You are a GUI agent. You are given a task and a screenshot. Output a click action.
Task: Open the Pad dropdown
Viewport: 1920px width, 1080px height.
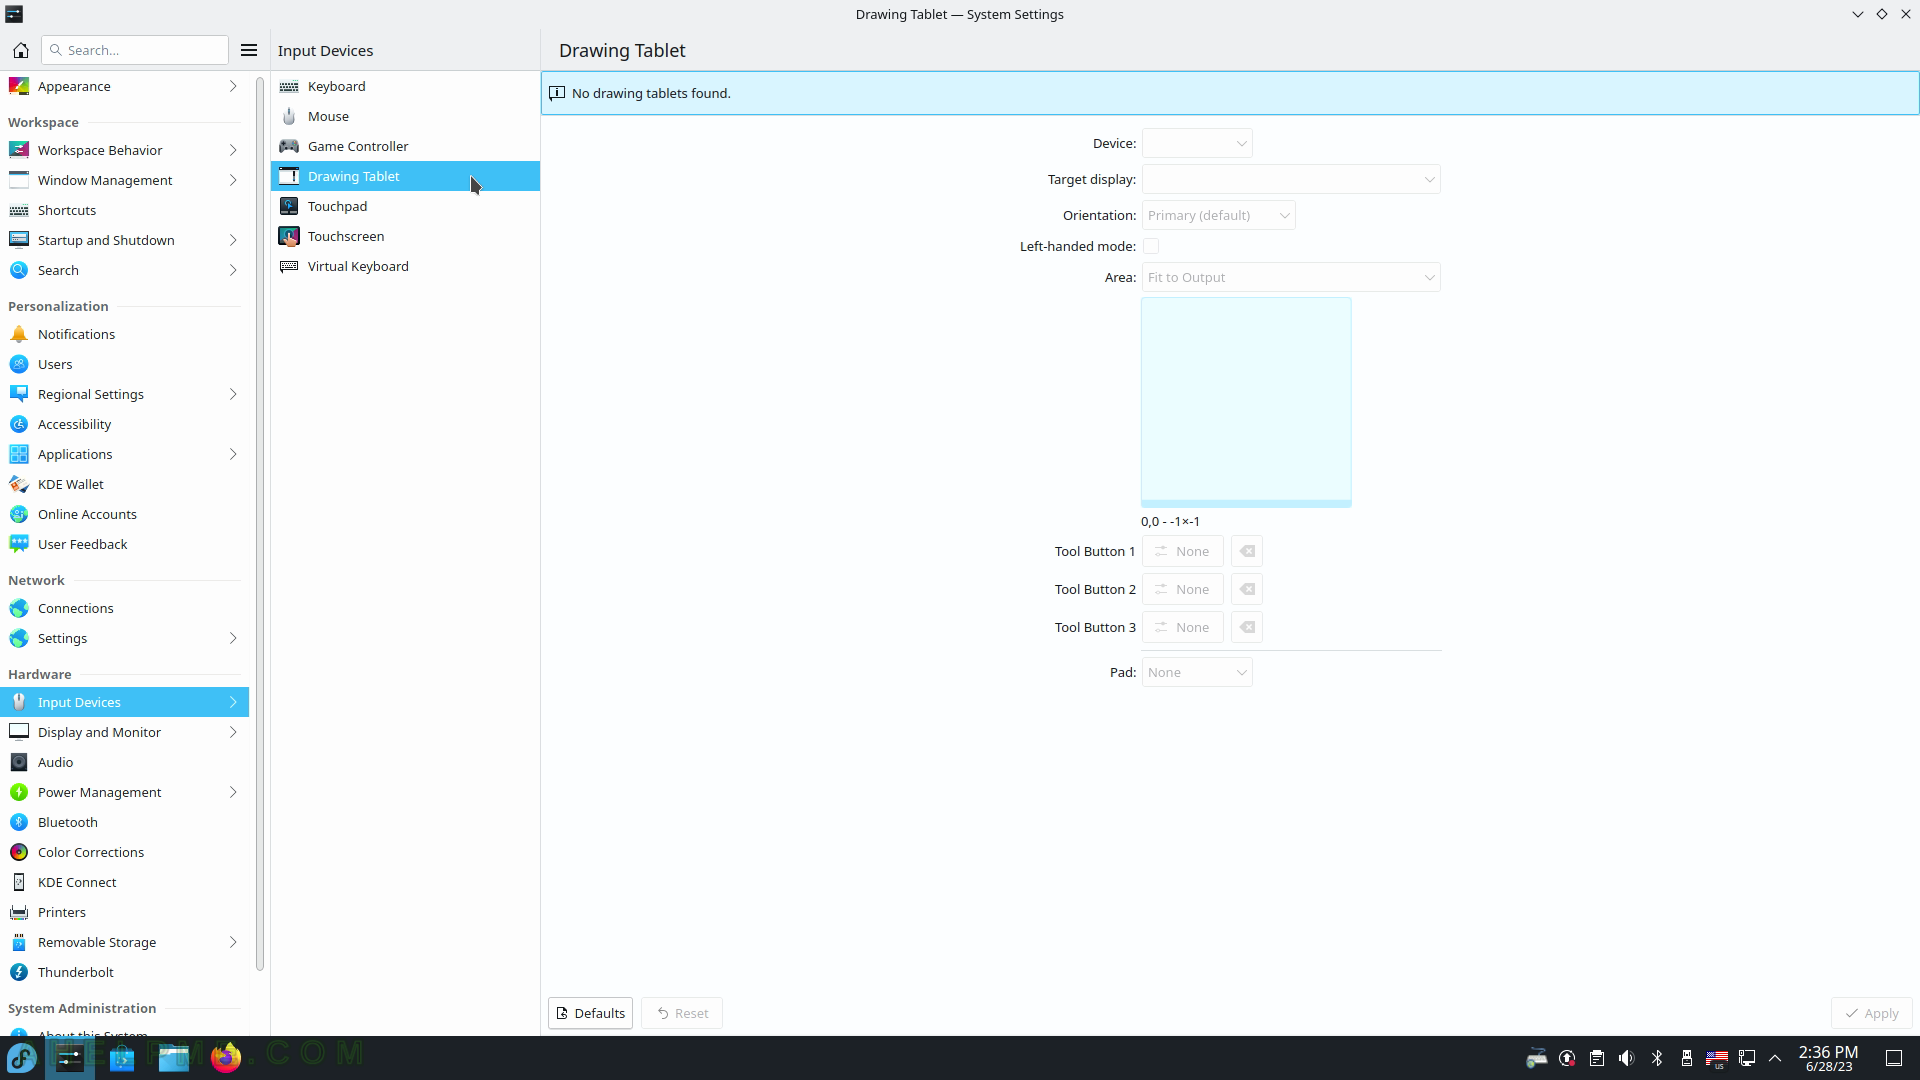[1197, 672]
